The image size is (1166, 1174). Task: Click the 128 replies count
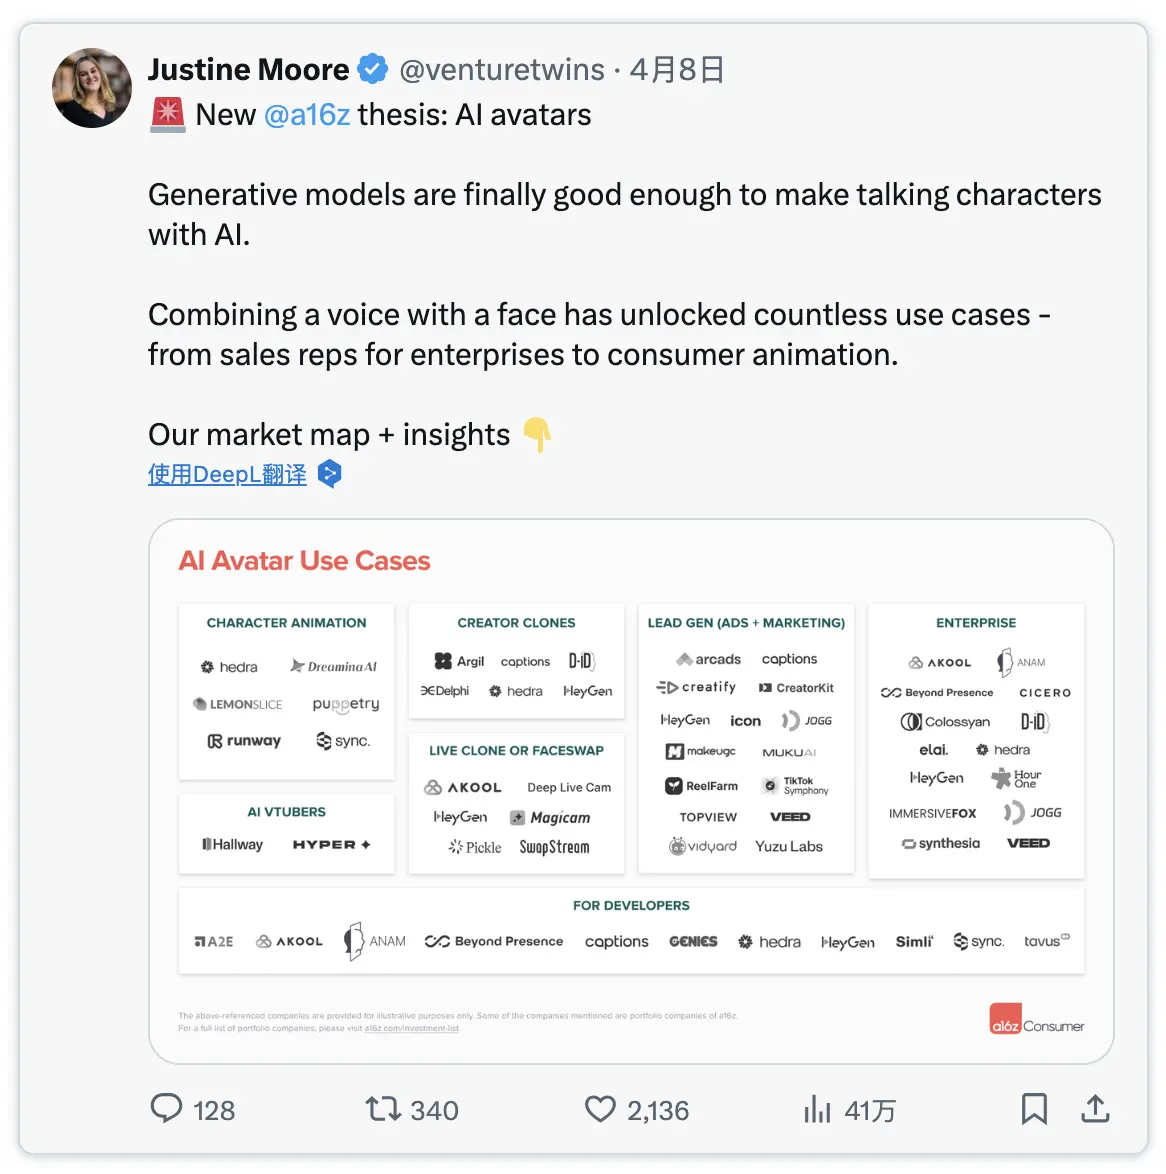pos(214,1110)
